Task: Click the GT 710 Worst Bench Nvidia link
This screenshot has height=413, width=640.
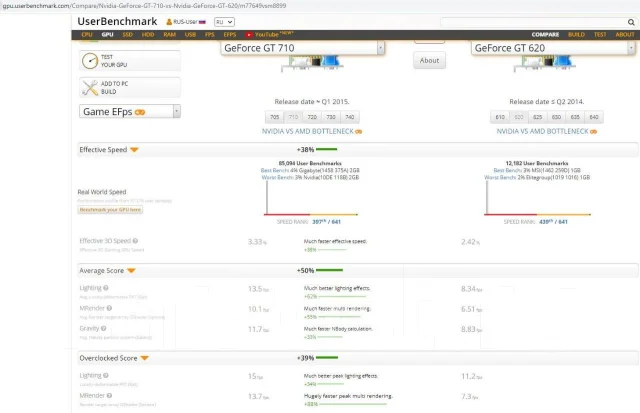Action: [x=310, y=177]
